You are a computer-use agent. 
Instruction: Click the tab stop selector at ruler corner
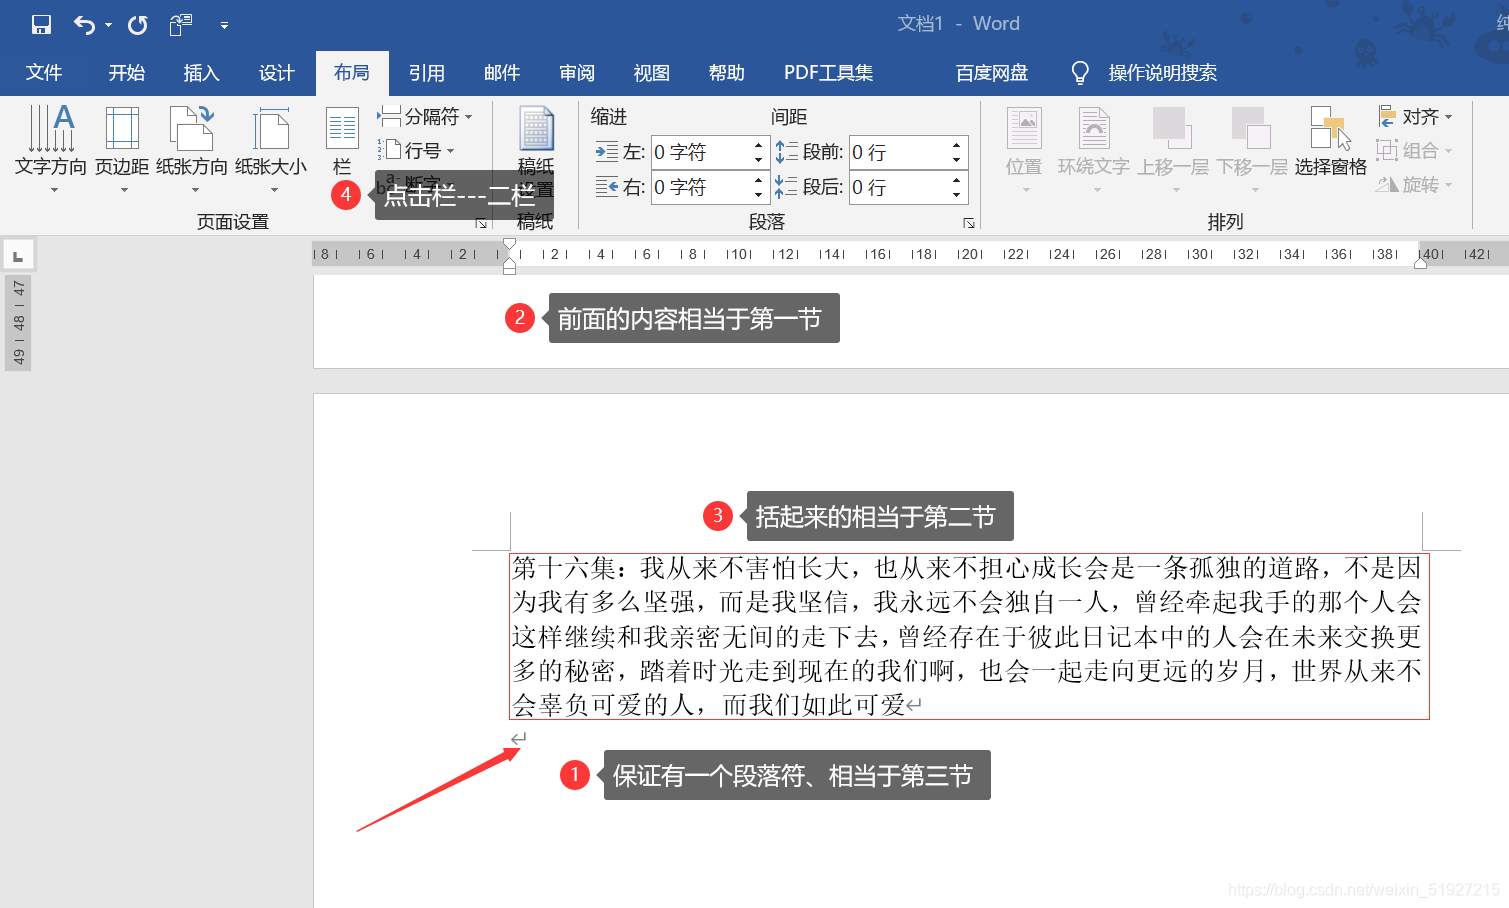point(18,255)
